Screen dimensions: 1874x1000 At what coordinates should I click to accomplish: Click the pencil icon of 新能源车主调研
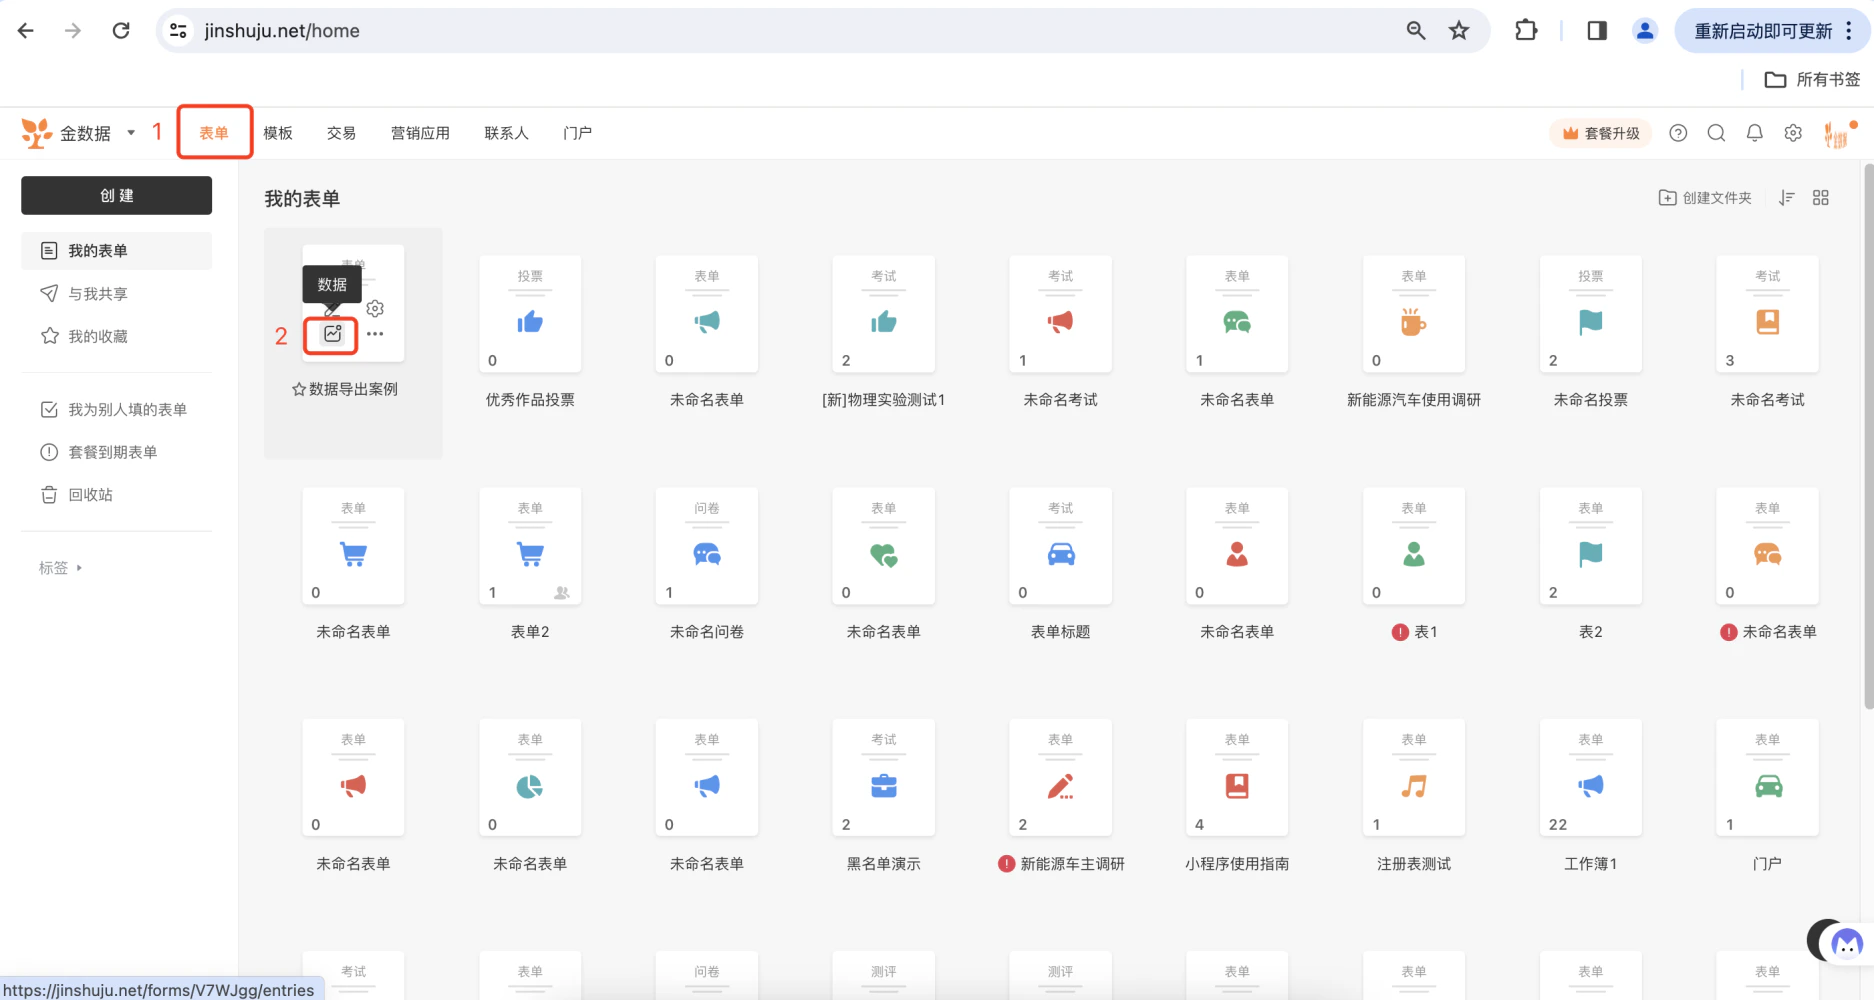click(x=1061, y=786)
